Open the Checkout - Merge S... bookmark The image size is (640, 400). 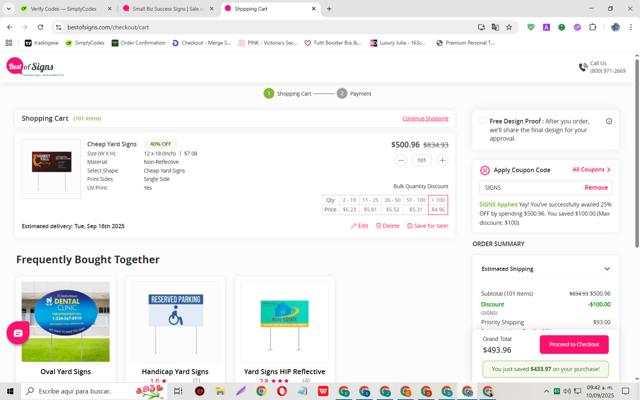[x=202, y=42]
